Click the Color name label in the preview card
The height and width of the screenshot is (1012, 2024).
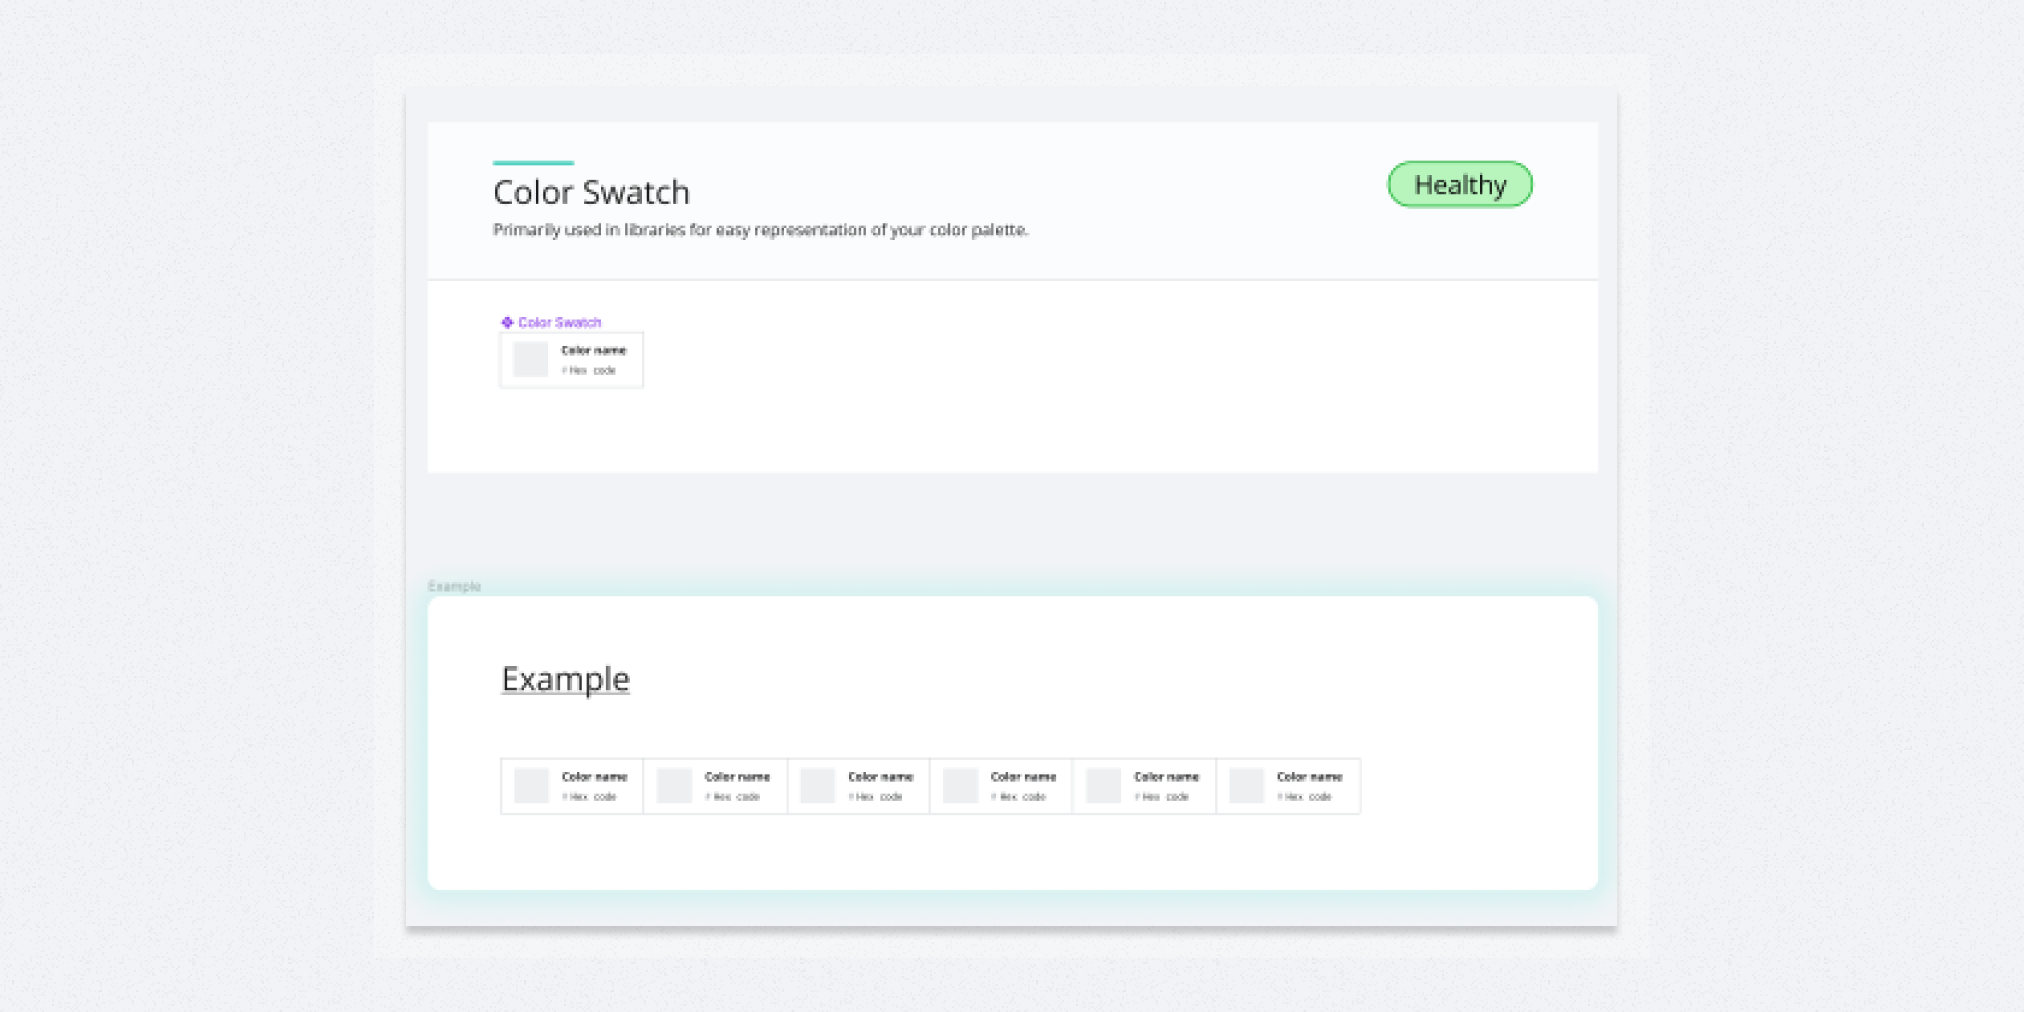point(593,350)
